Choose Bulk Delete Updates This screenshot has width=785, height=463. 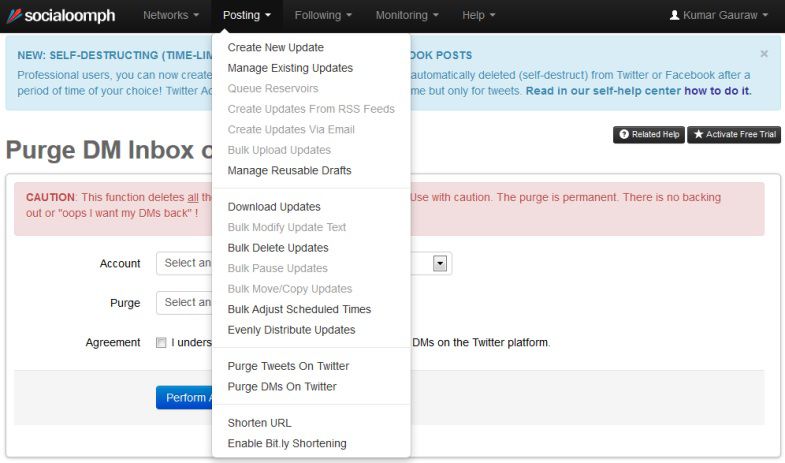pyautogui.click(x=278, y=248)
